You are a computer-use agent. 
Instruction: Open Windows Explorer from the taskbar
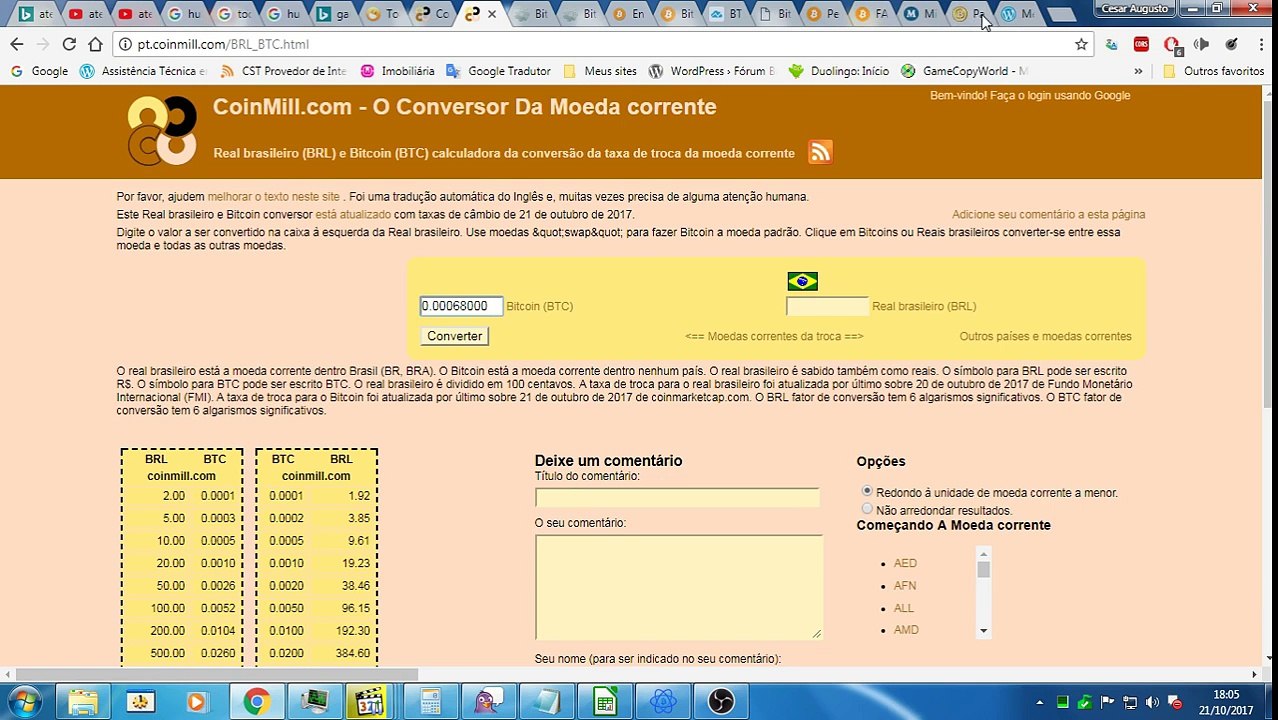pos(83,702)
